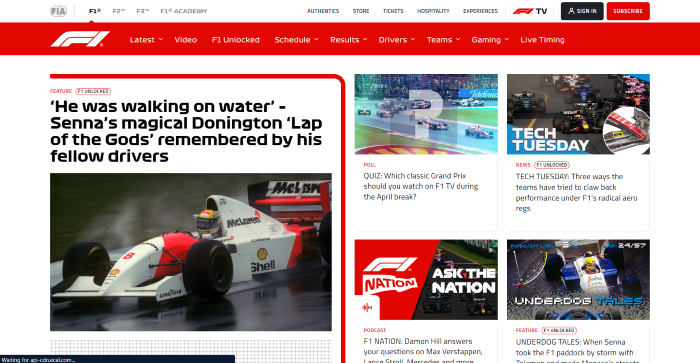Go to Live Timing page
Screen dimensions: 700x363
point(542,40)
